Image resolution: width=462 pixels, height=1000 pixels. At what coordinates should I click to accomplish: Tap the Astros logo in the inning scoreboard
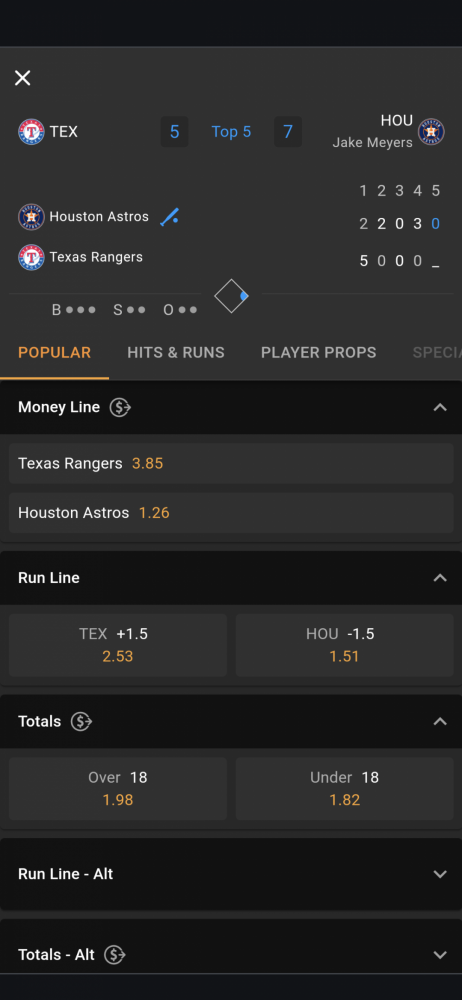pyautogui.click(x=31, y=217)
